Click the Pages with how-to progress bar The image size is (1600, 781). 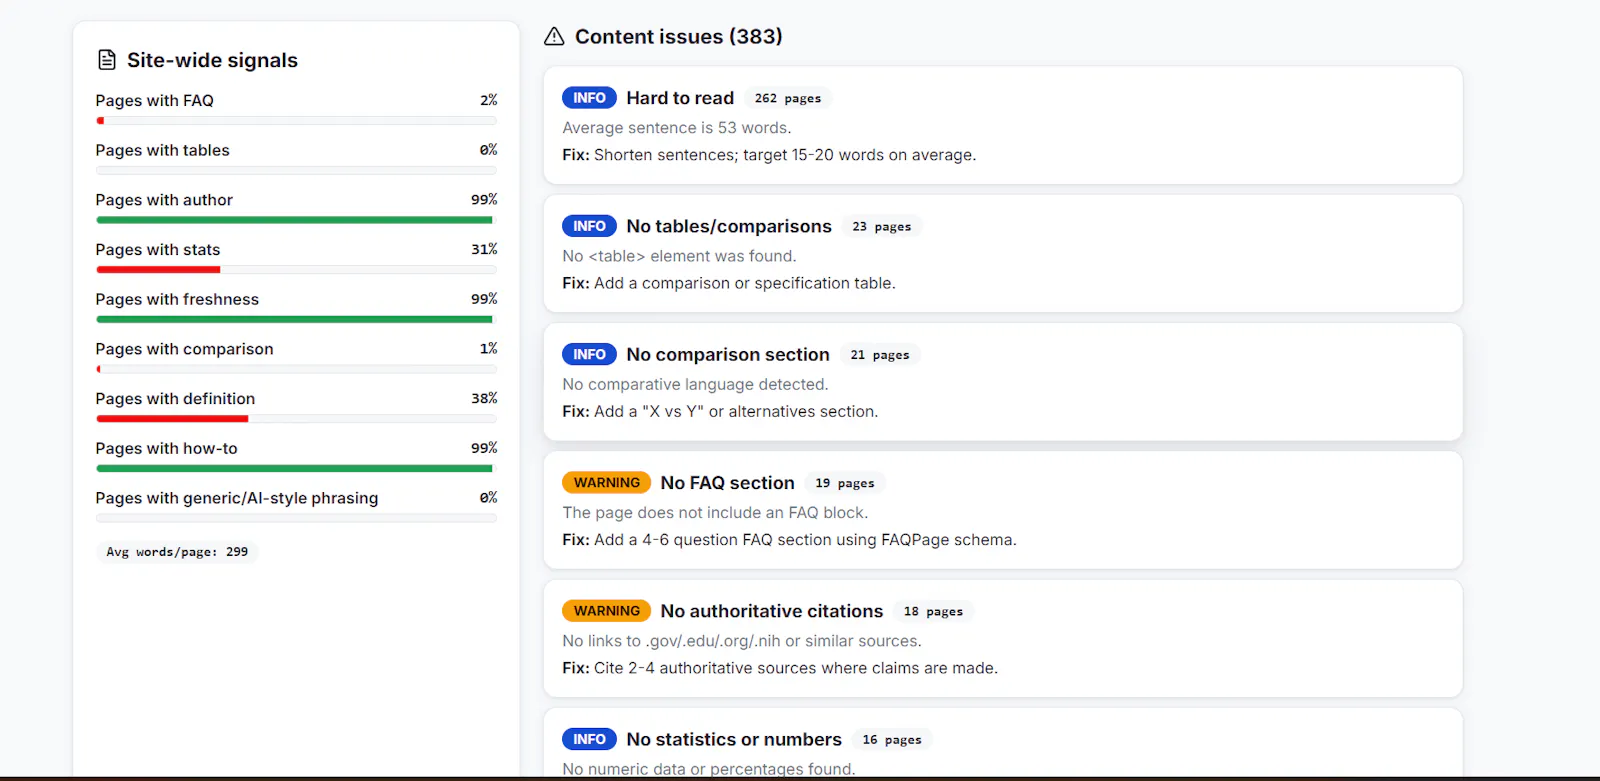point(296,469)
